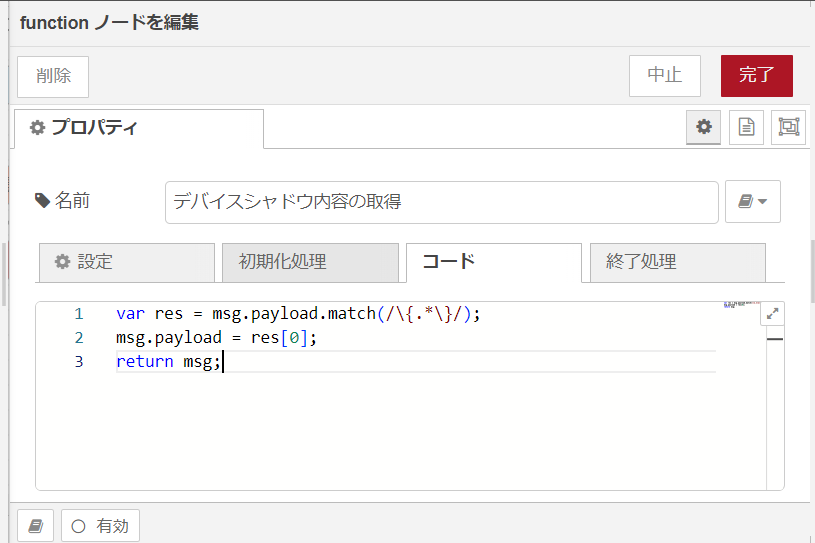Screen dimensions: 815x543
Task: Switch to the 終了処理 tab
Action: 678,262
